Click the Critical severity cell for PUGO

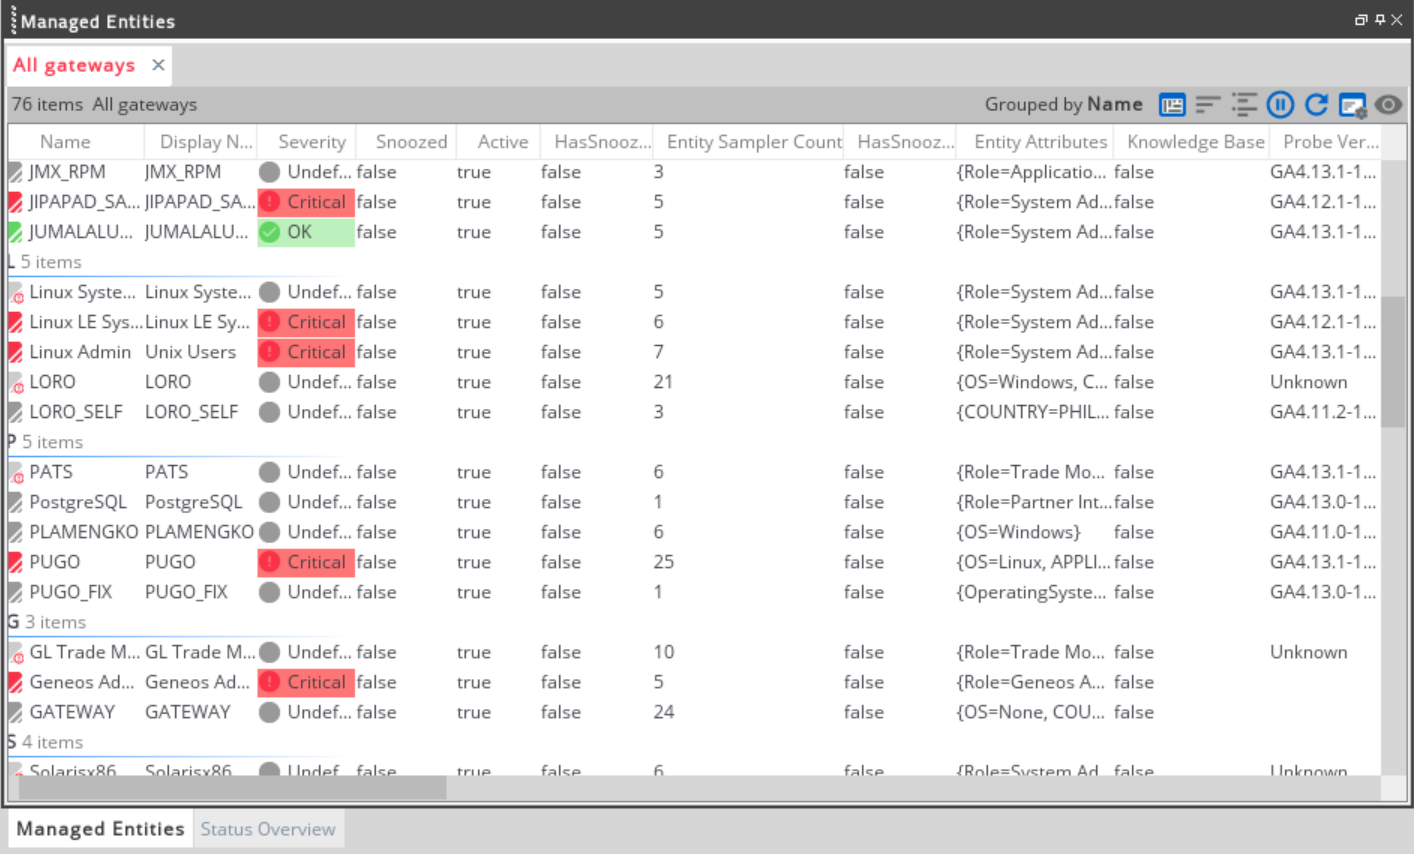coord(306,562)
